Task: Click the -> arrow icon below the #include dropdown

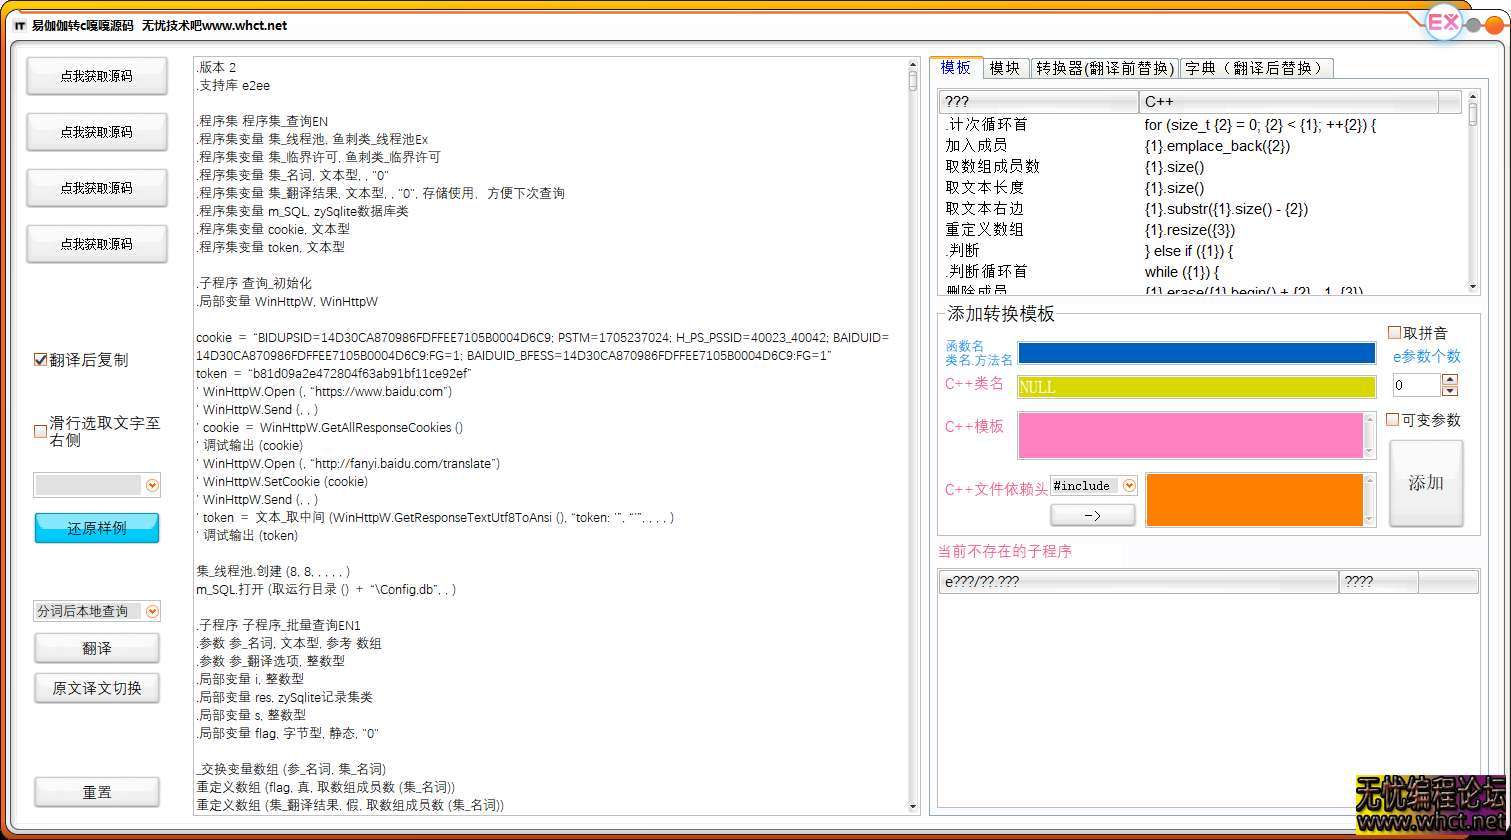Action: [x=1092, y=515]
